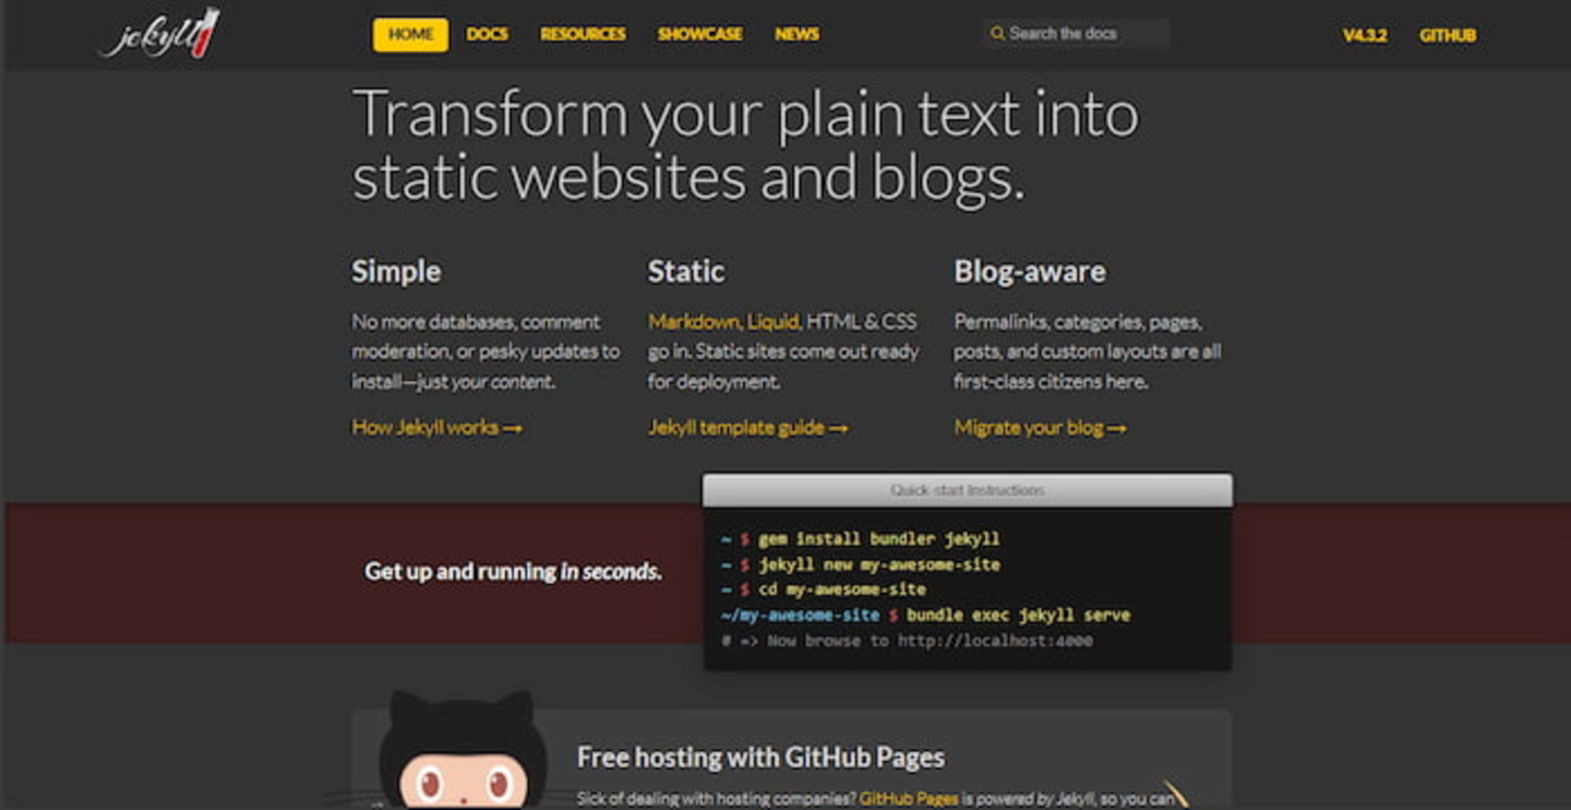Open the Jekyll template guide link
1571x810 pixels.
[x=748, y=428]
